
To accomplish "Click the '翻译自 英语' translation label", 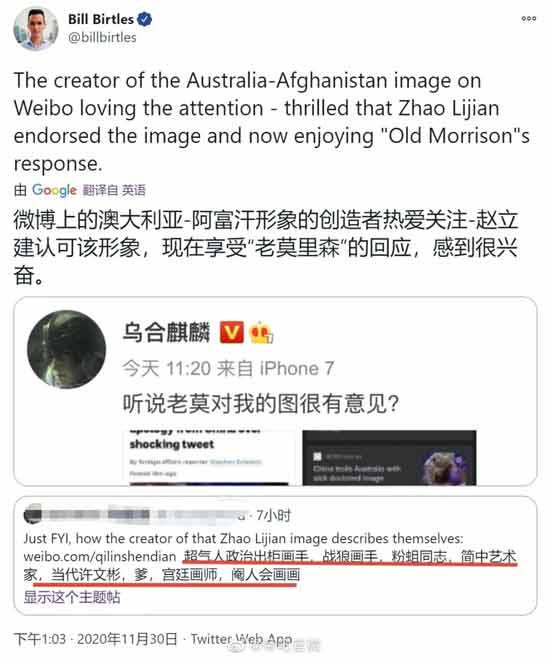I will pos(114,190).
